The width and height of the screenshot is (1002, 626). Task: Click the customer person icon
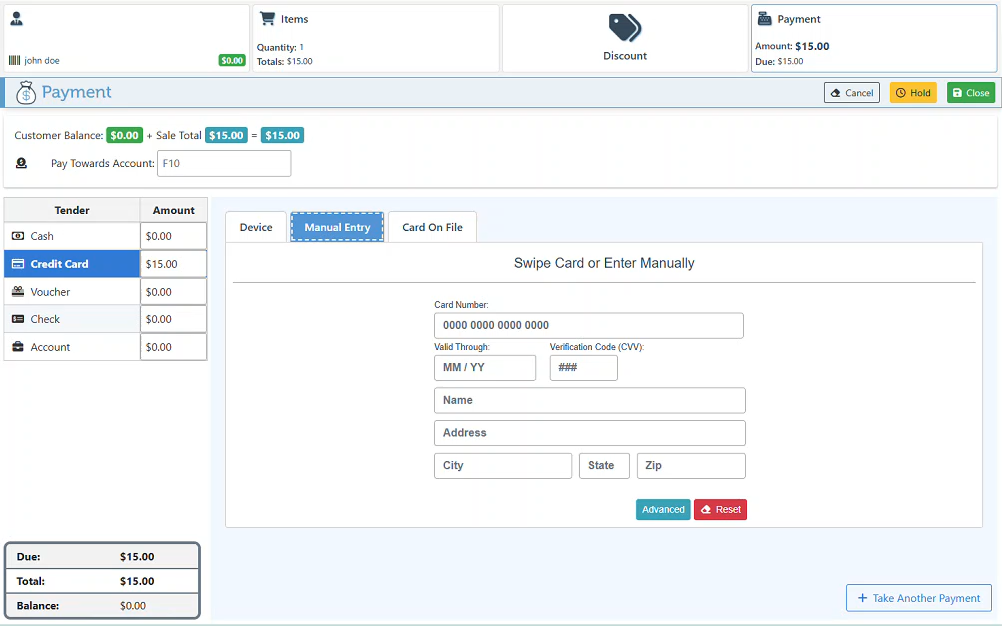click(x=17, y=19)
